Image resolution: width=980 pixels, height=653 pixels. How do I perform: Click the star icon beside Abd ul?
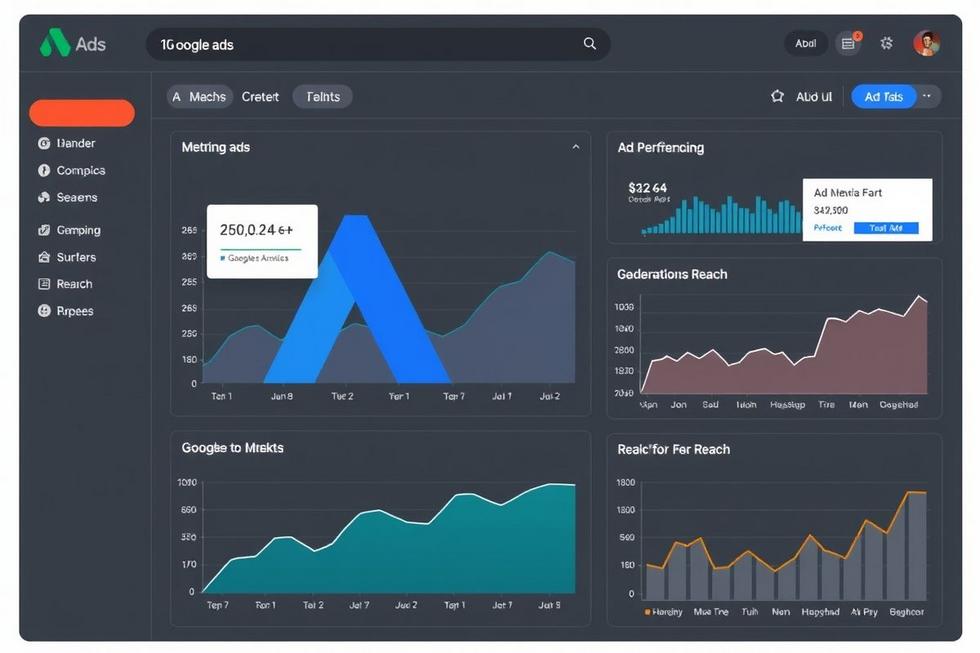[777, 97]
